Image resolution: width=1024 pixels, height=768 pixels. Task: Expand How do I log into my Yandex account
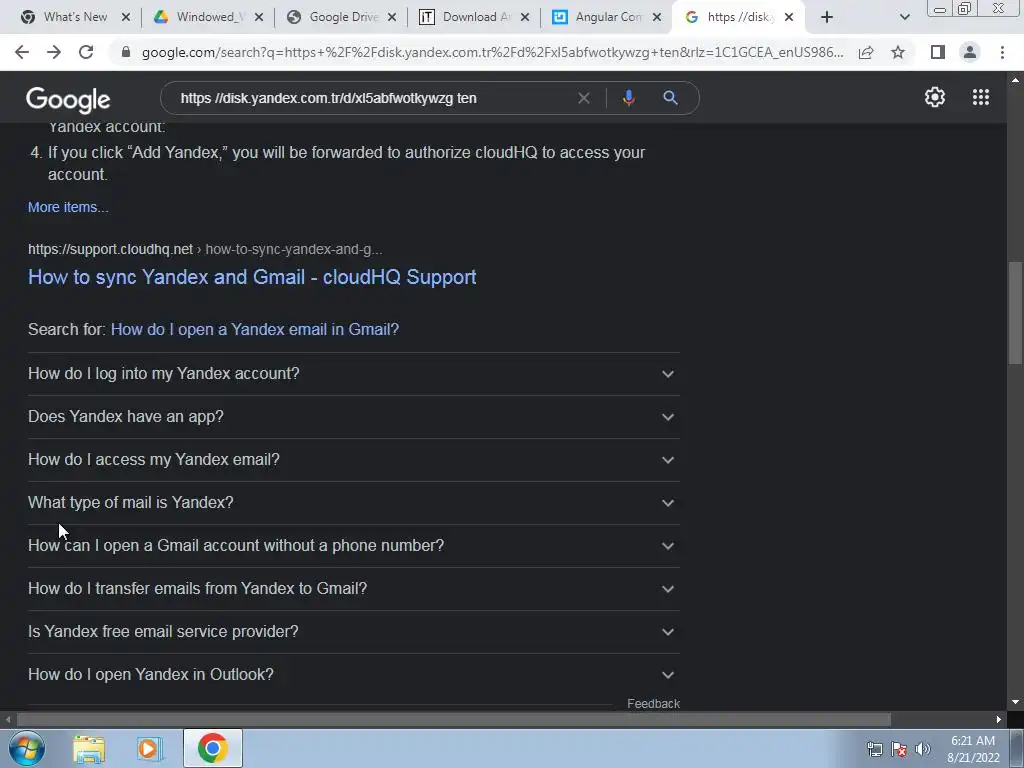[x=353, y=374]
